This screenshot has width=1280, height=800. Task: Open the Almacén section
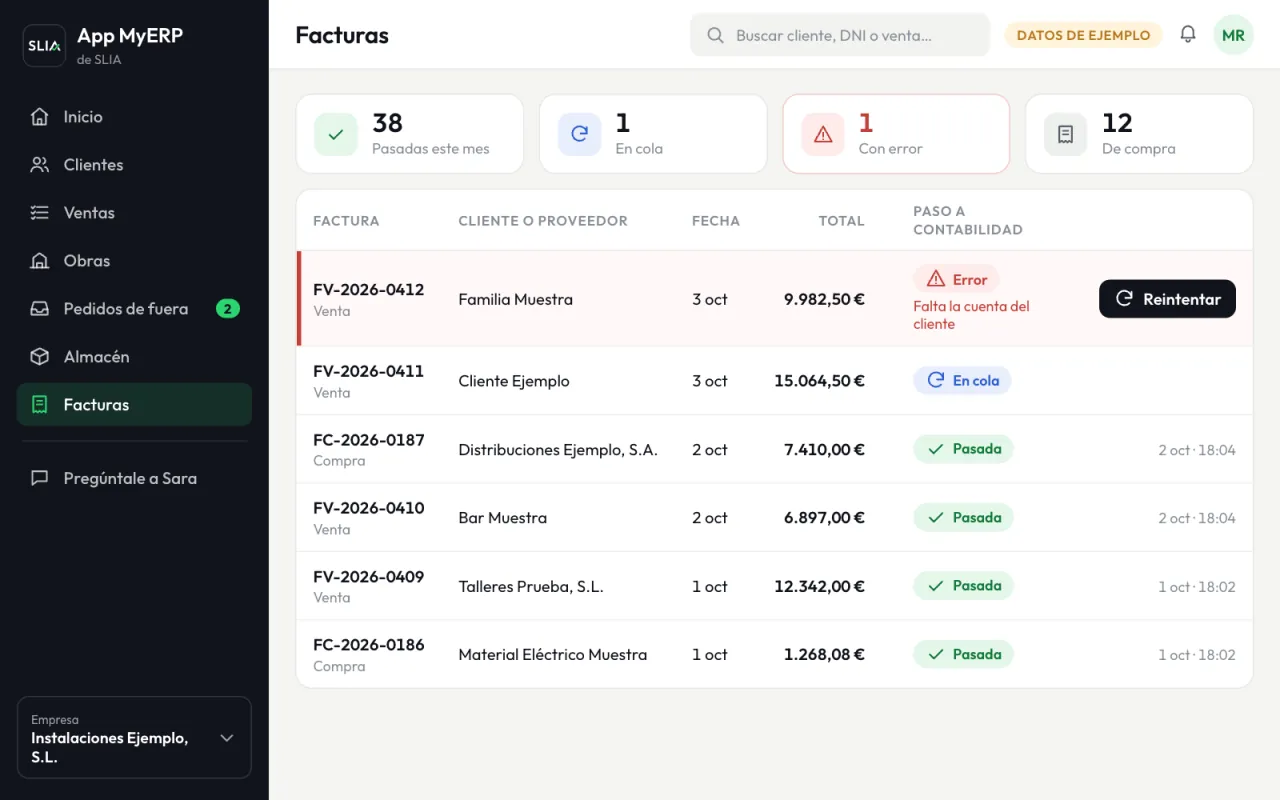click(x=134, y=357)
